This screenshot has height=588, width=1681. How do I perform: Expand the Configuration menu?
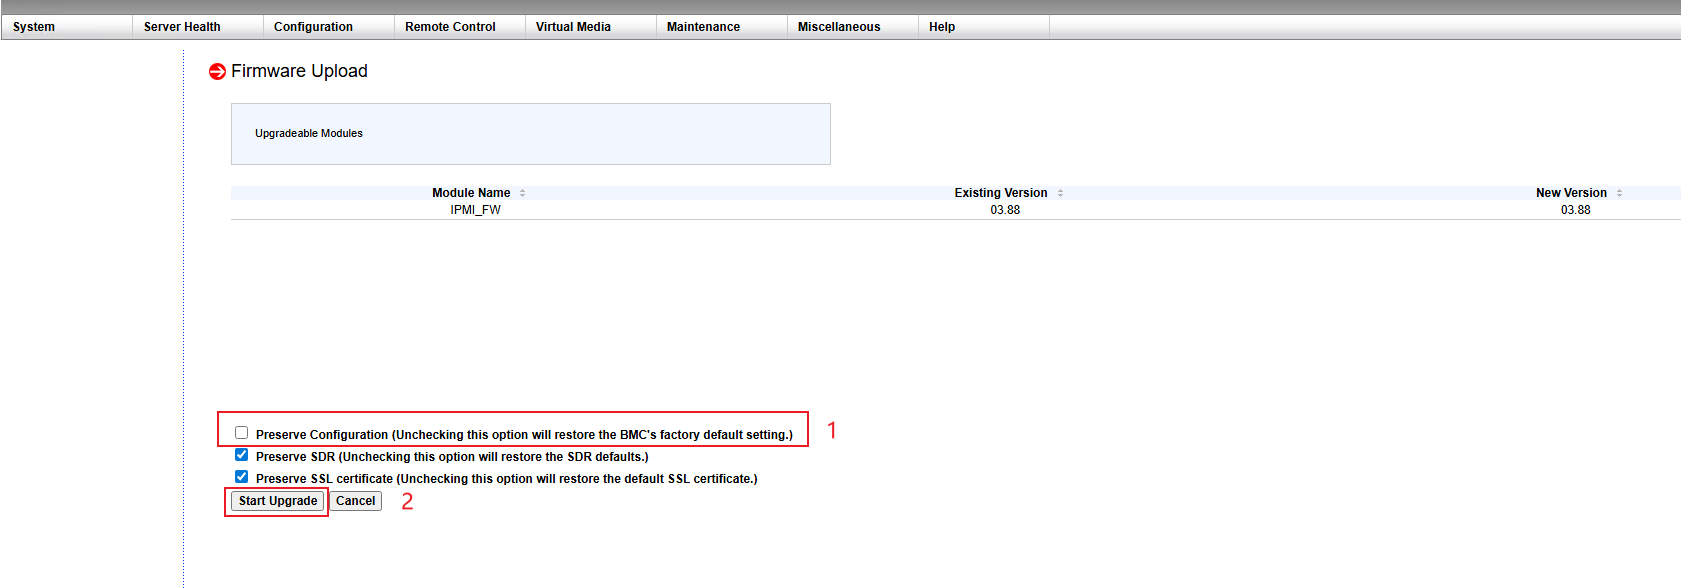313,27
